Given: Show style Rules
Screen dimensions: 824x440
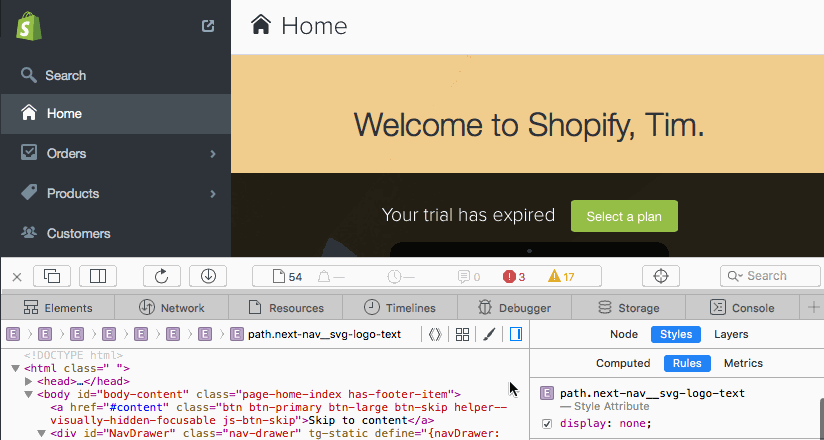Looking at the screenshot, I should pyautogui.click(x=687, y=363).
